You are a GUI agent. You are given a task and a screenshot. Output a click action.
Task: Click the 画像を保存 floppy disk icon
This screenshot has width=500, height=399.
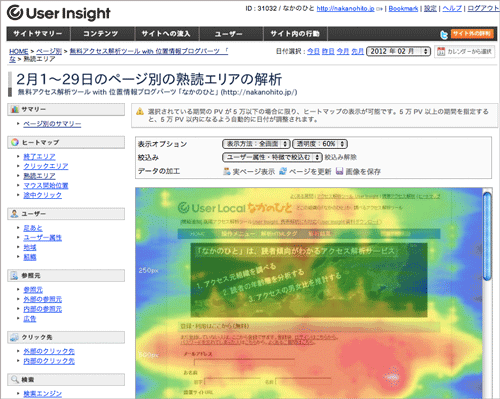(x=339, y=171)
